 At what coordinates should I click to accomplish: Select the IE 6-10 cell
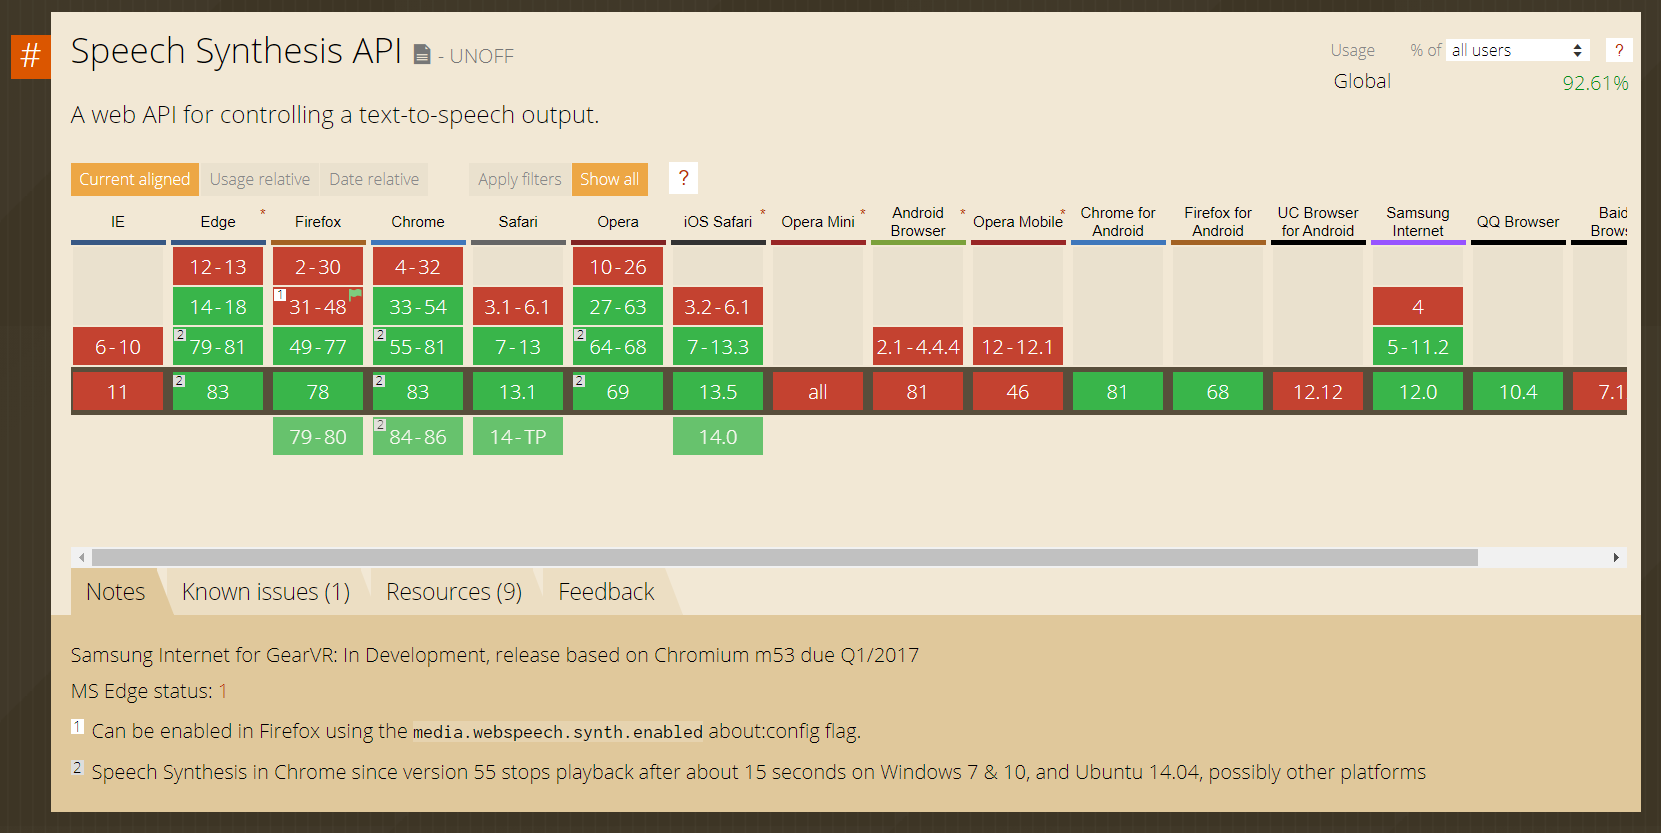[x=118, y=346]
